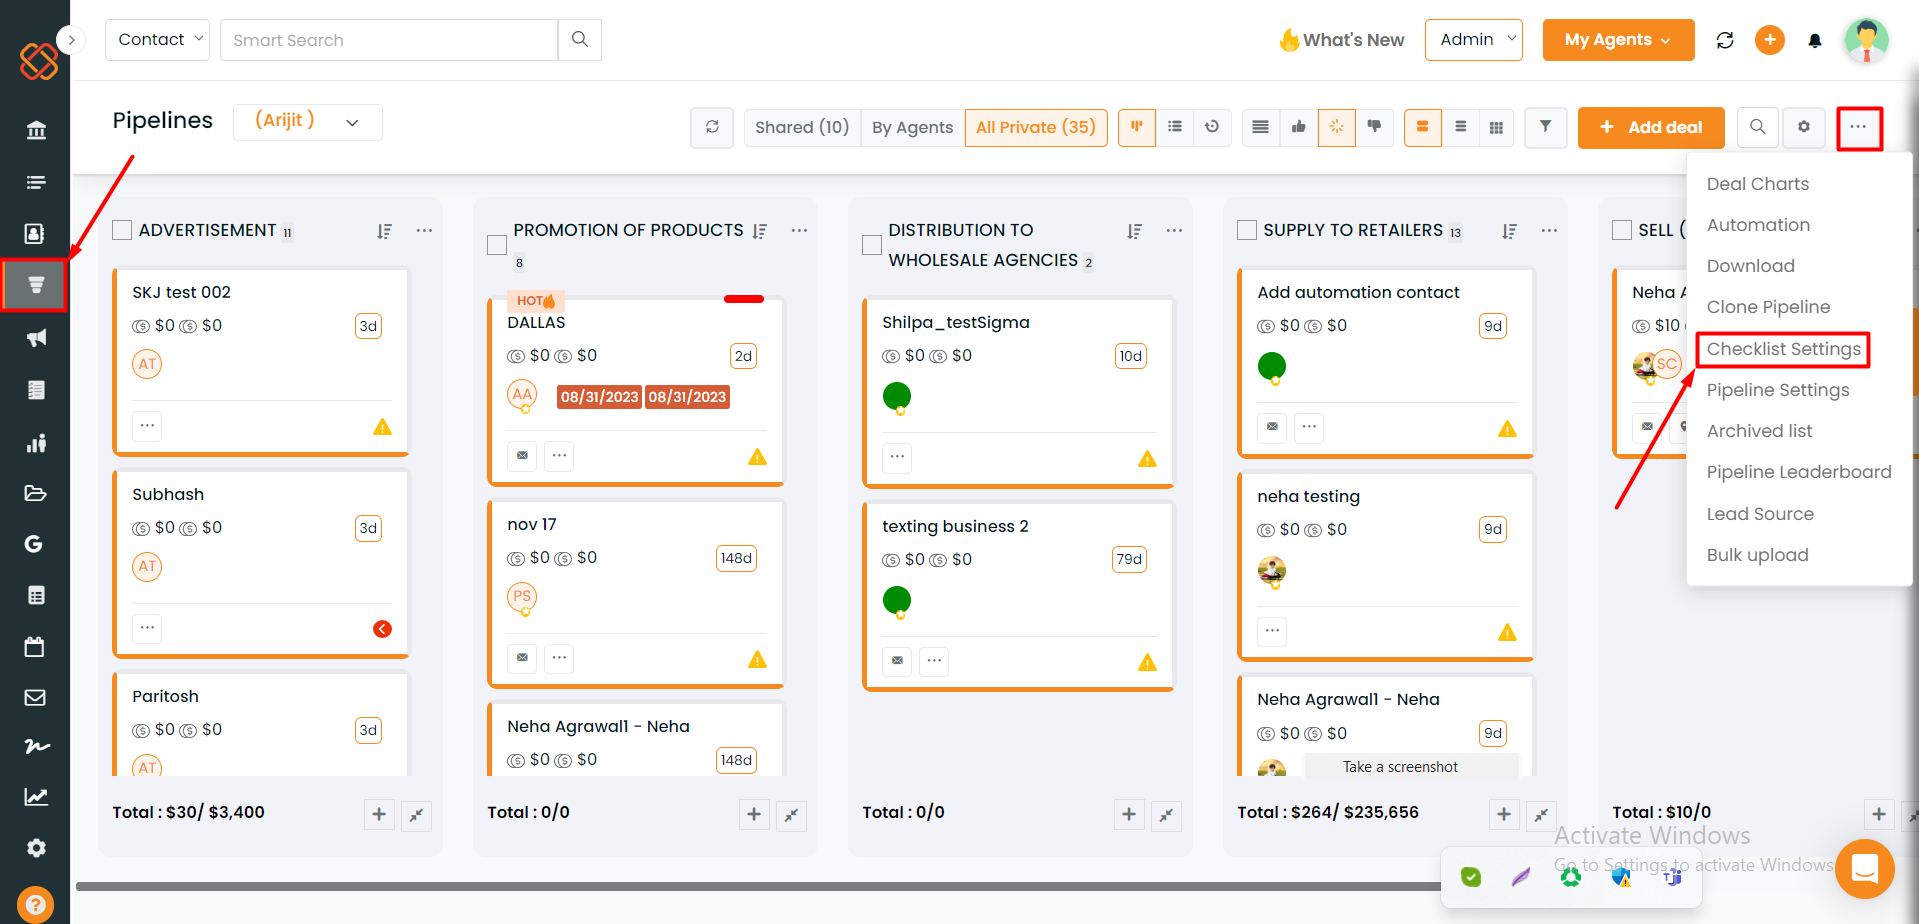1919x924 pixels.
Task: Check the DISTRIBUTION TO WHOLESALE AGENCIES checkbox
Action: (x=872, y=245)
